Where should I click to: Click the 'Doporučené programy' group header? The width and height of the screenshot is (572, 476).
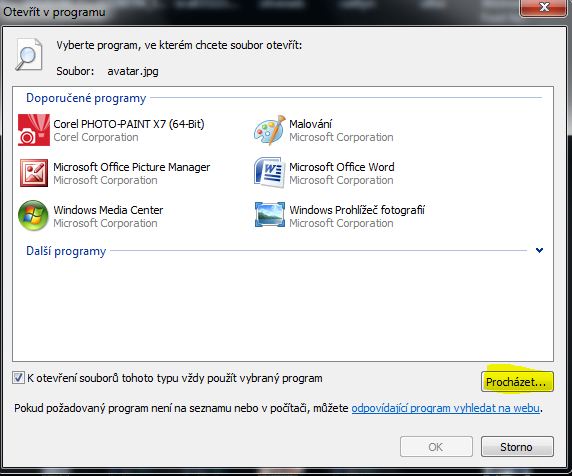[x=86, y=98]
